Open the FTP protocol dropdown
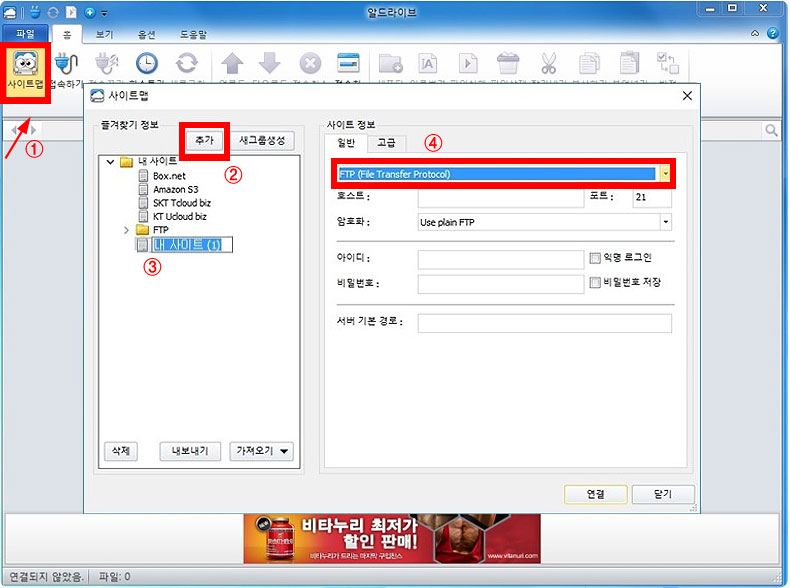The image size is (790, 588). click(x=665, y=174)
